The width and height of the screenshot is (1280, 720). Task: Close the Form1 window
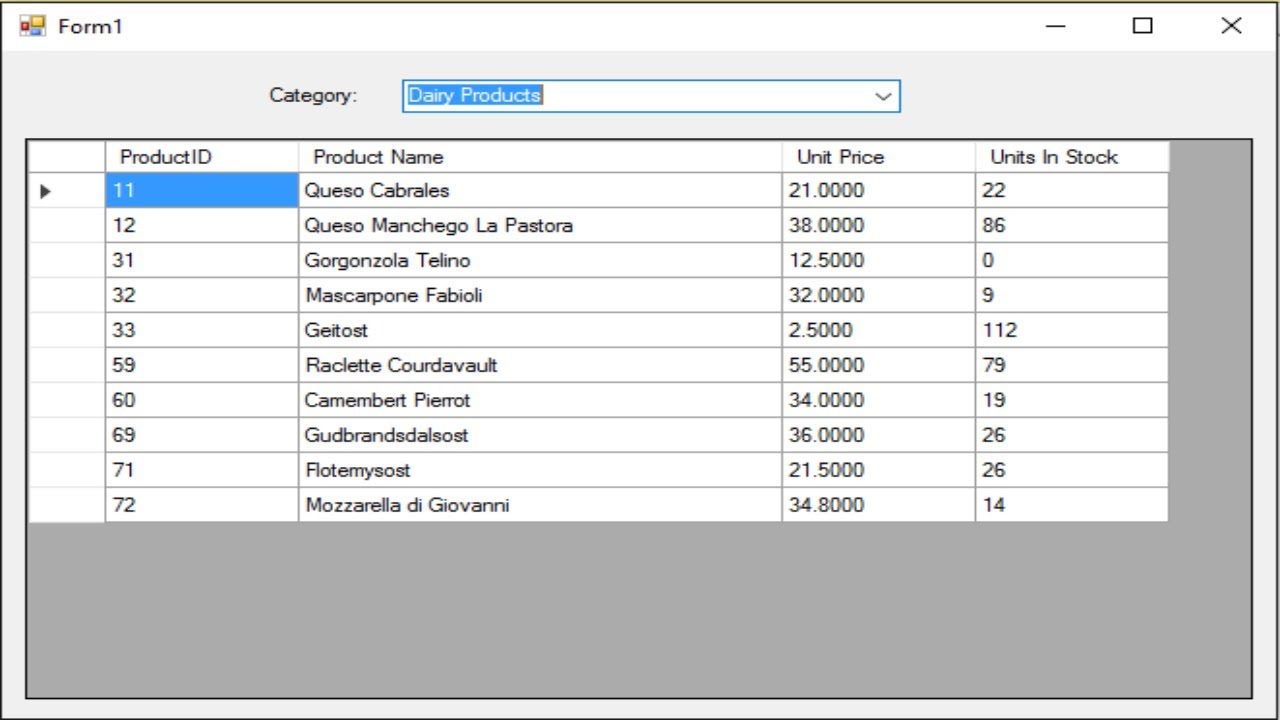[x=1231, y=26]
